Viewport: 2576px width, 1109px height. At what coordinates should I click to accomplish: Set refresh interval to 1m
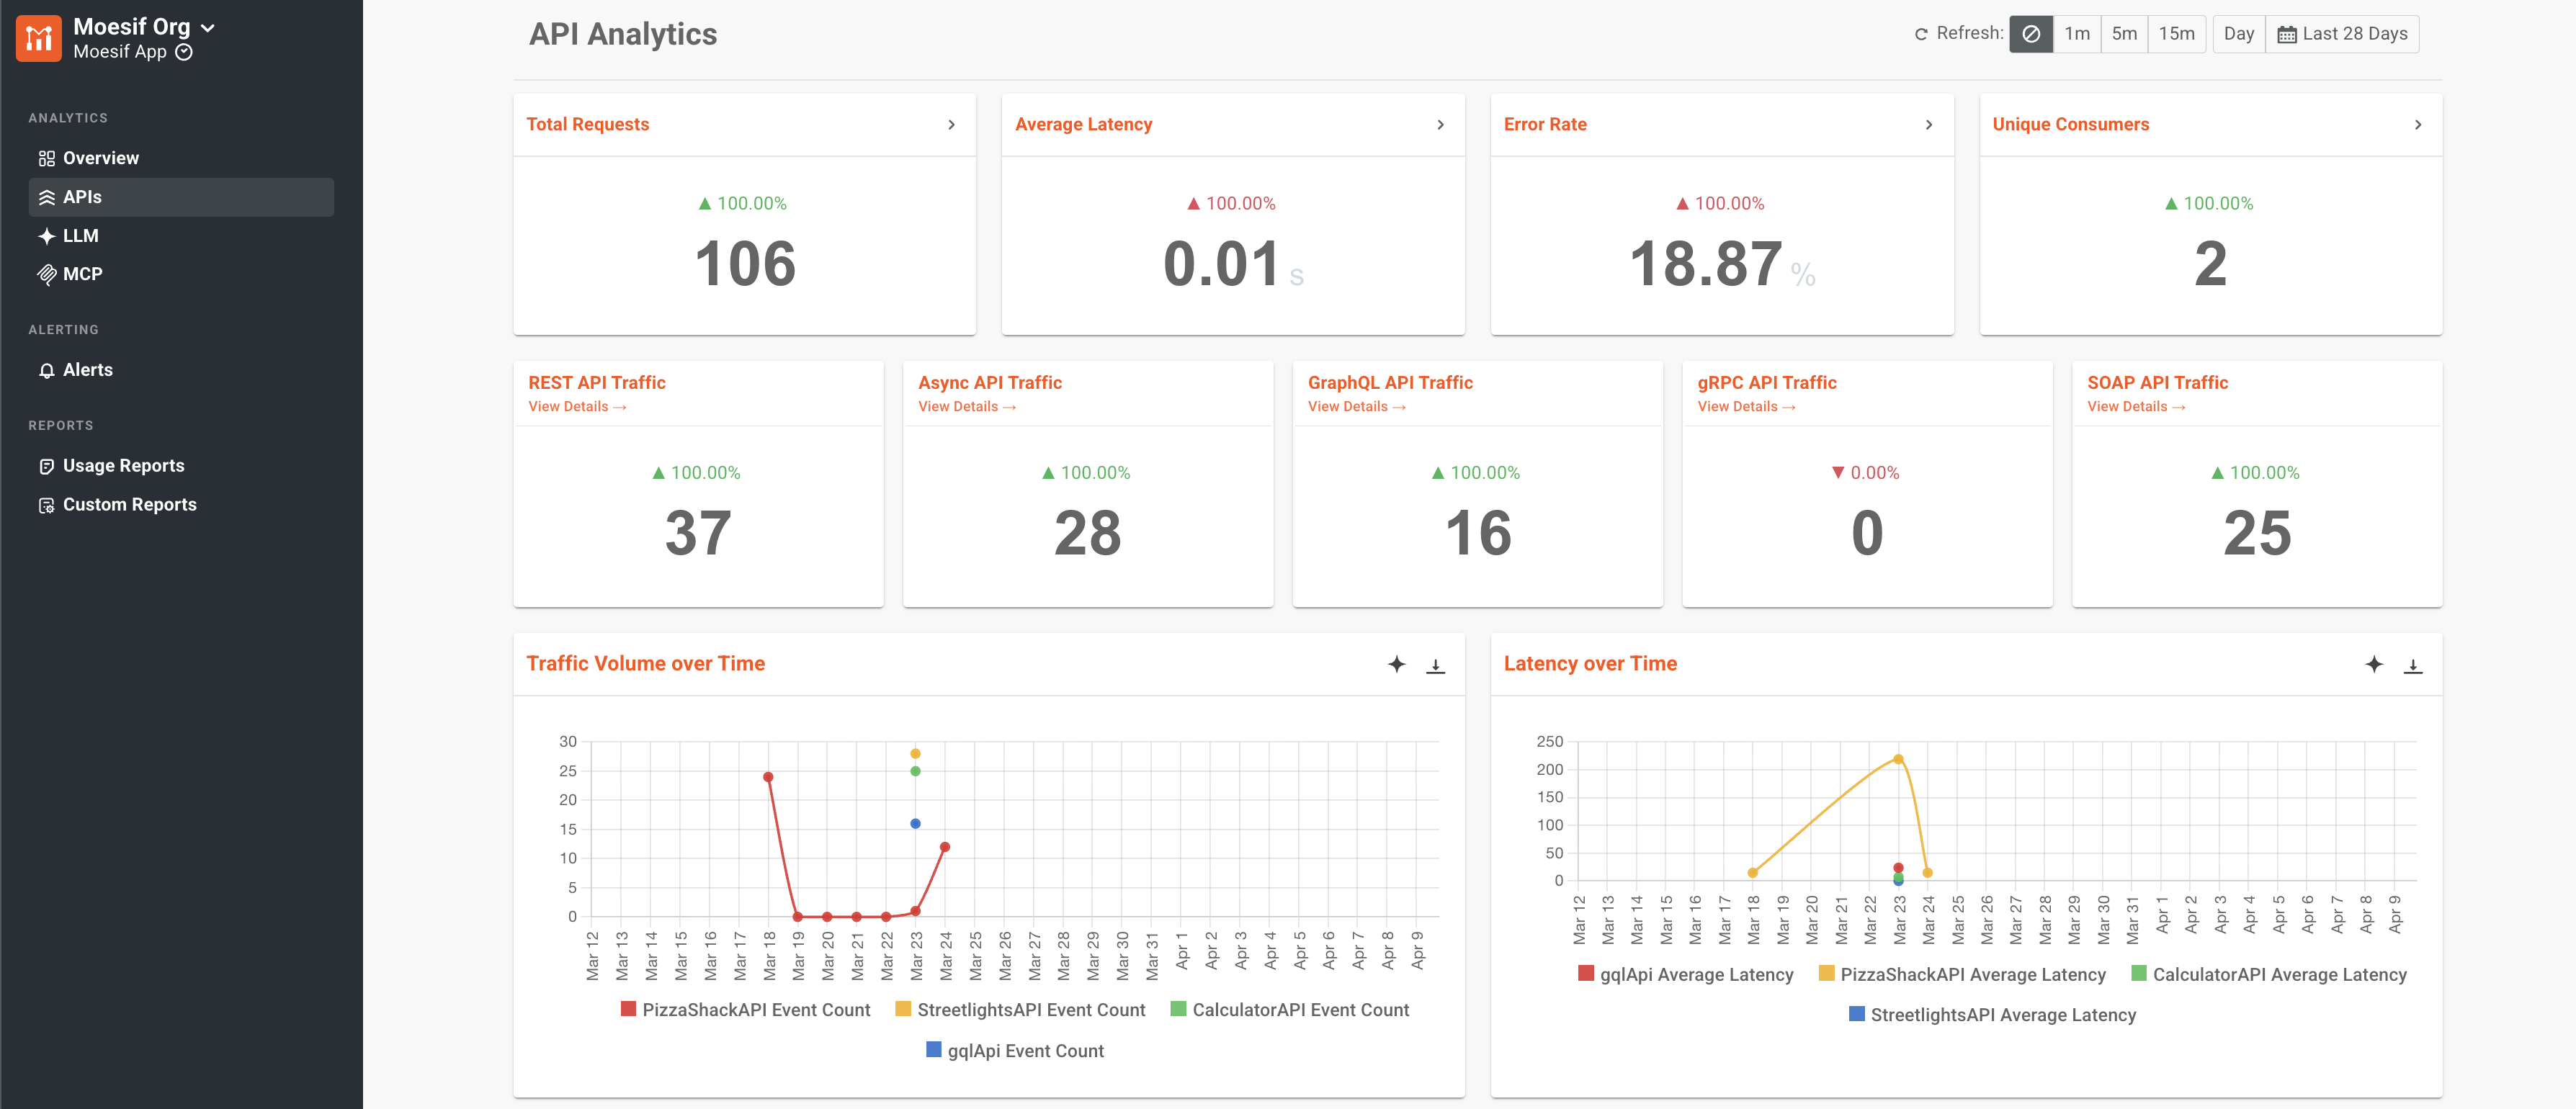[2077, 34]
